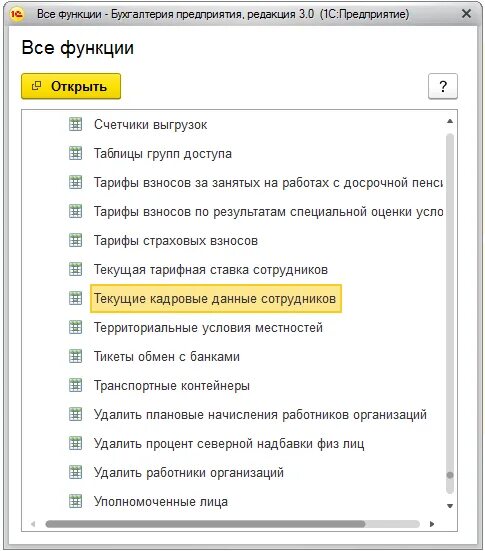Click the 1C logo in title bar
485x551 pixels.
17,14
